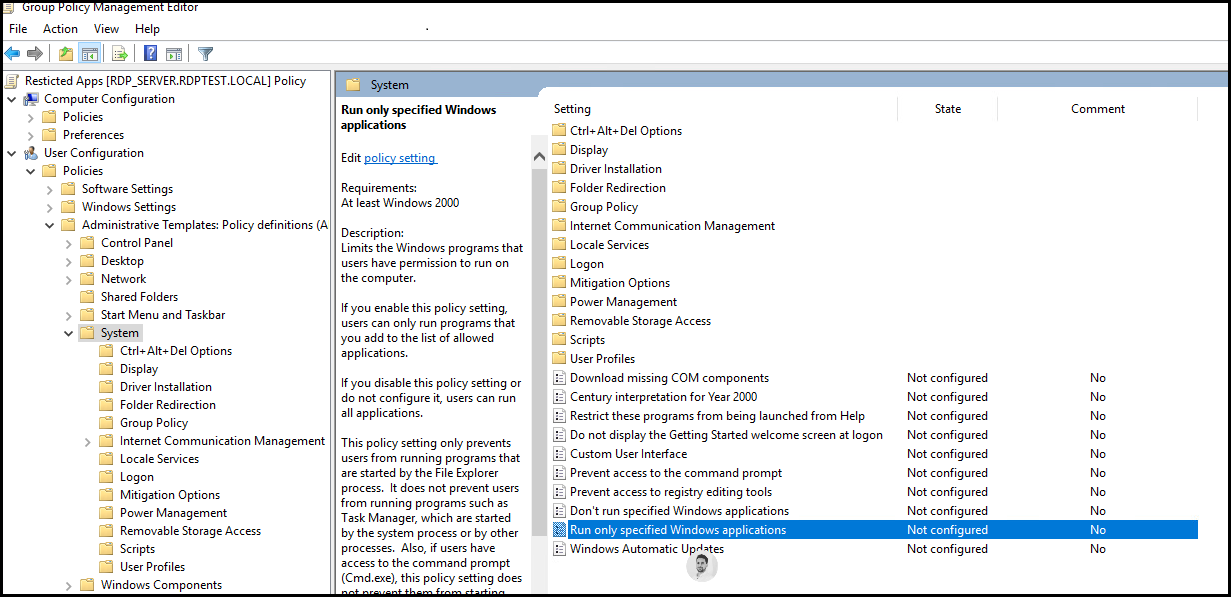The width and height of the screenshot is (1231, 597).
Task: Open the Help menu
Action: [147, 29]
